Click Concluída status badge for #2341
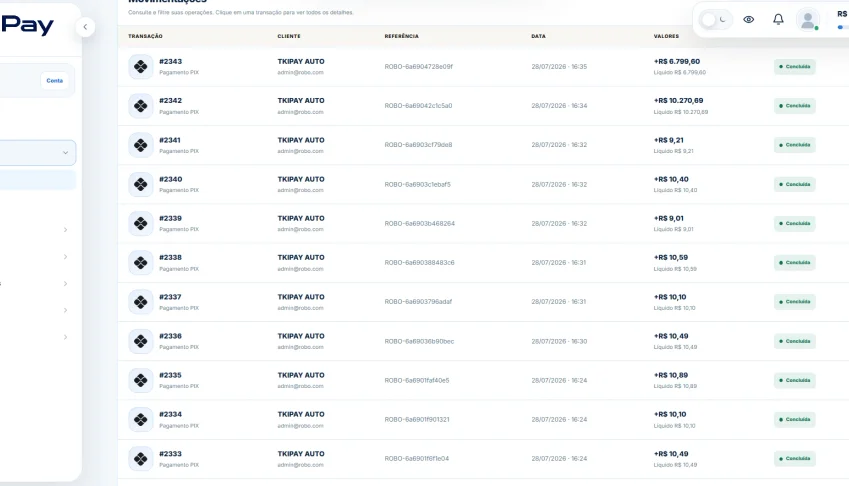The width and height of the screenshot is (849, 486). pos(794,145)
